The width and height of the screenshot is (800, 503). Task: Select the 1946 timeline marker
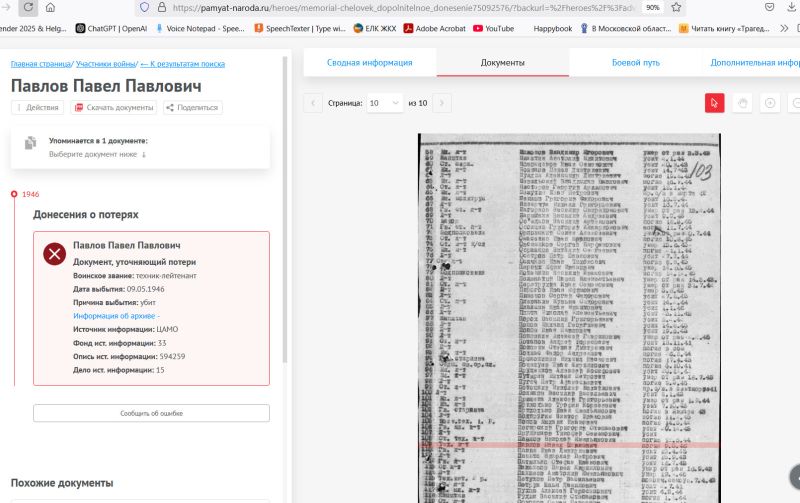tap(14, 194)
